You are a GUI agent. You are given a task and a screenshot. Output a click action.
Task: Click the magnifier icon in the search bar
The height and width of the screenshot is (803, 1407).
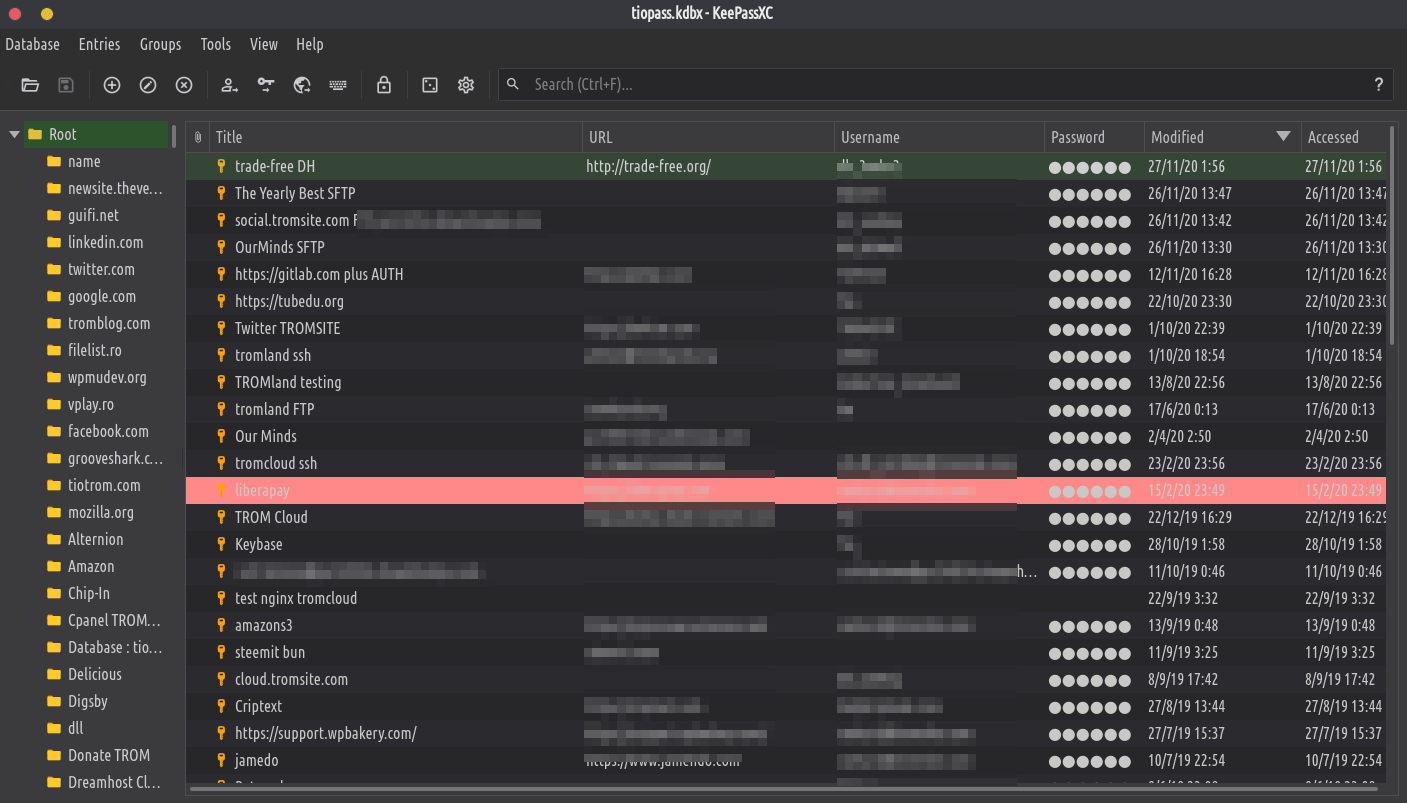pos(513,84)
